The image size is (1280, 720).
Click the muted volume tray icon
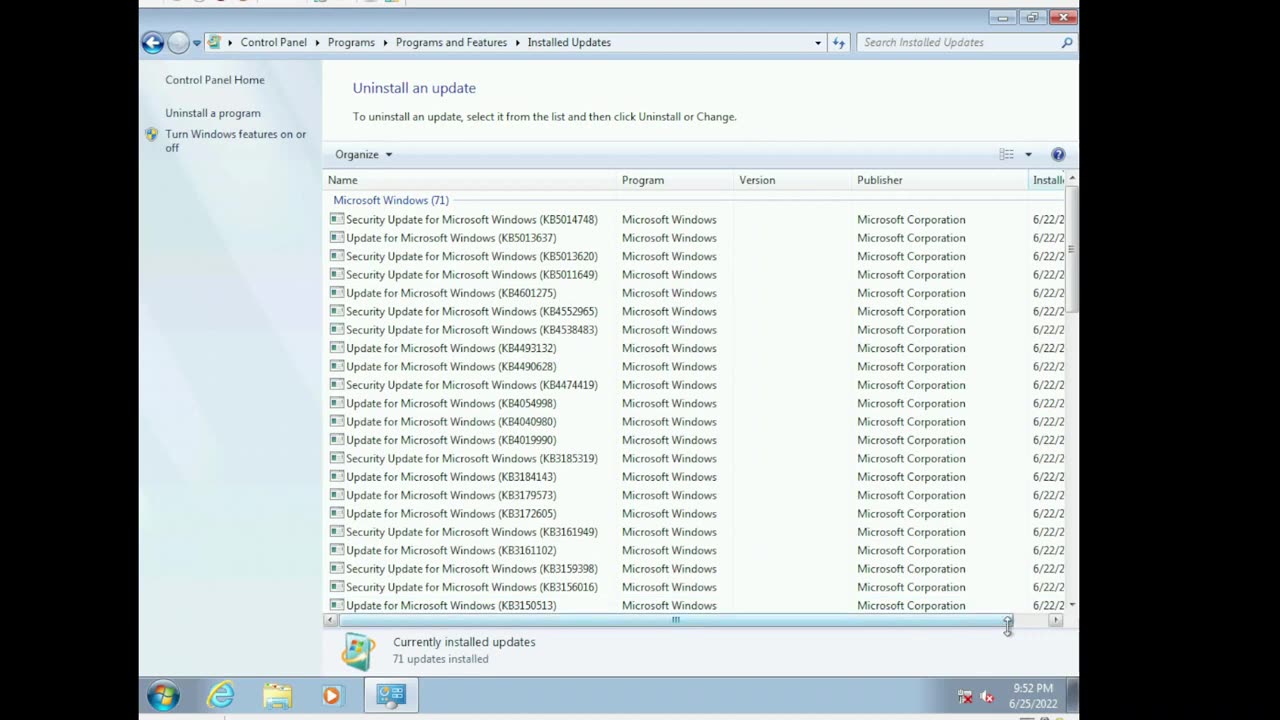(987, 697)
